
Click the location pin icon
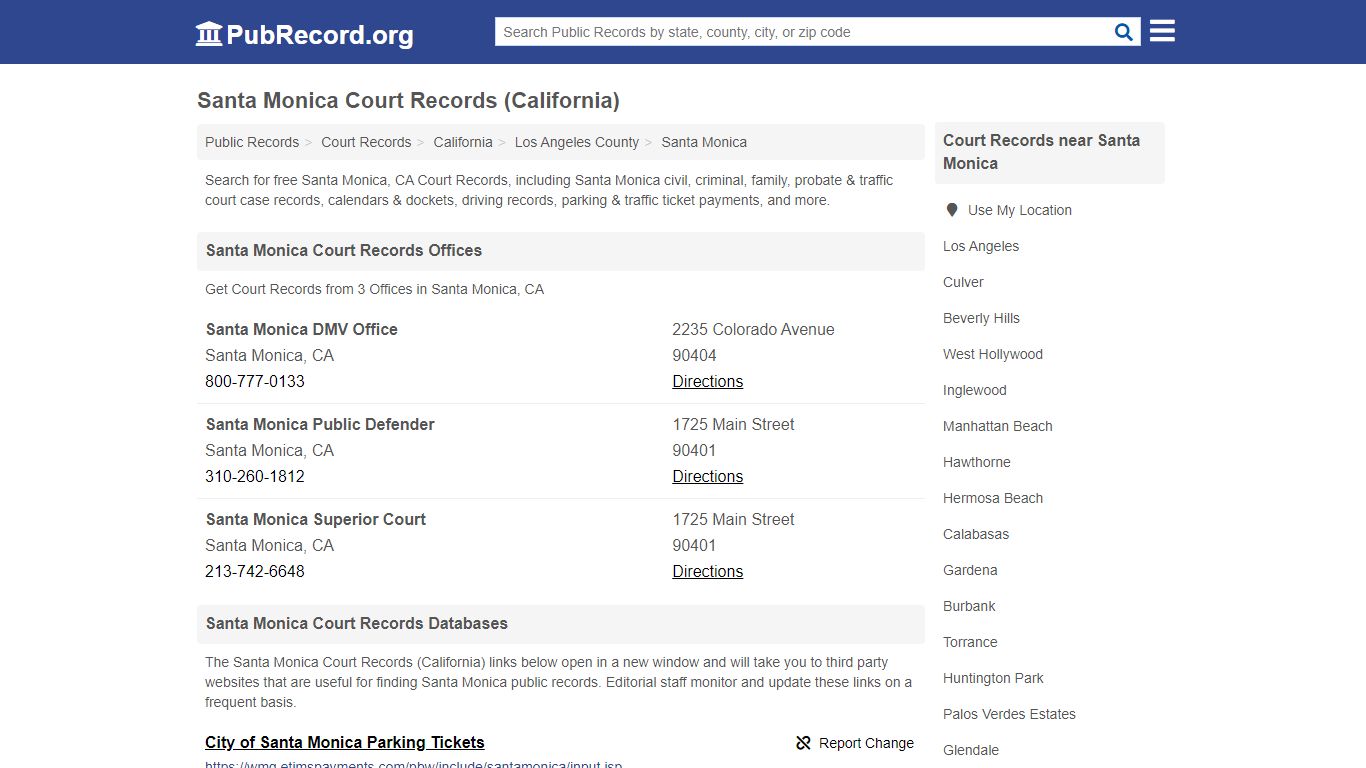[x=952, y=210]
